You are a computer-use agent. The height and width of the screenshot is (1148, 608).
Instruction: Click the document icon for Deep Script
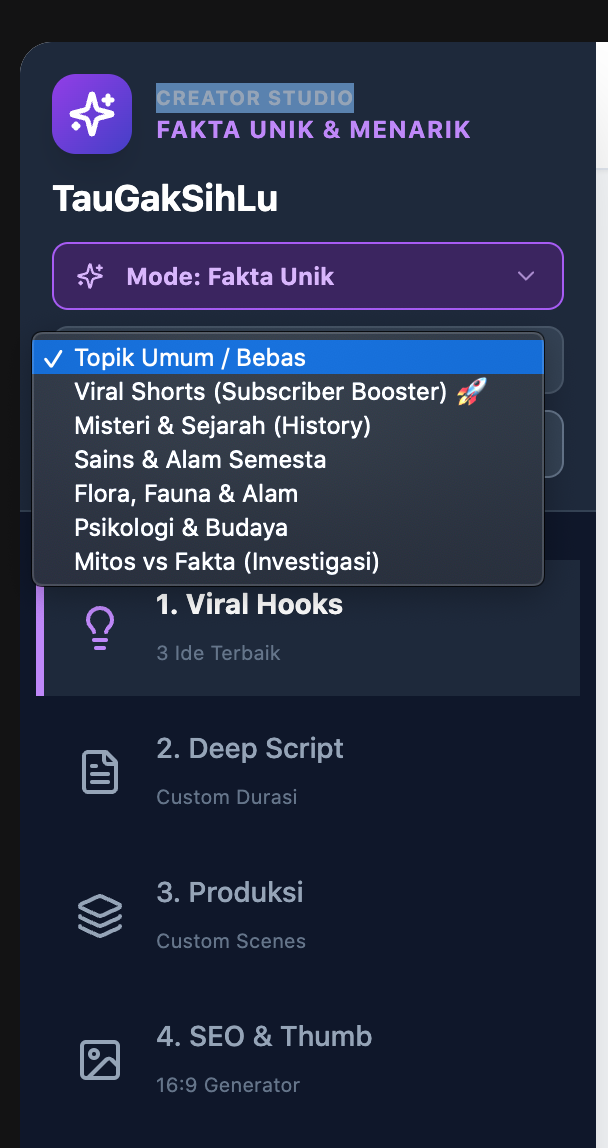tap(100, 772)
